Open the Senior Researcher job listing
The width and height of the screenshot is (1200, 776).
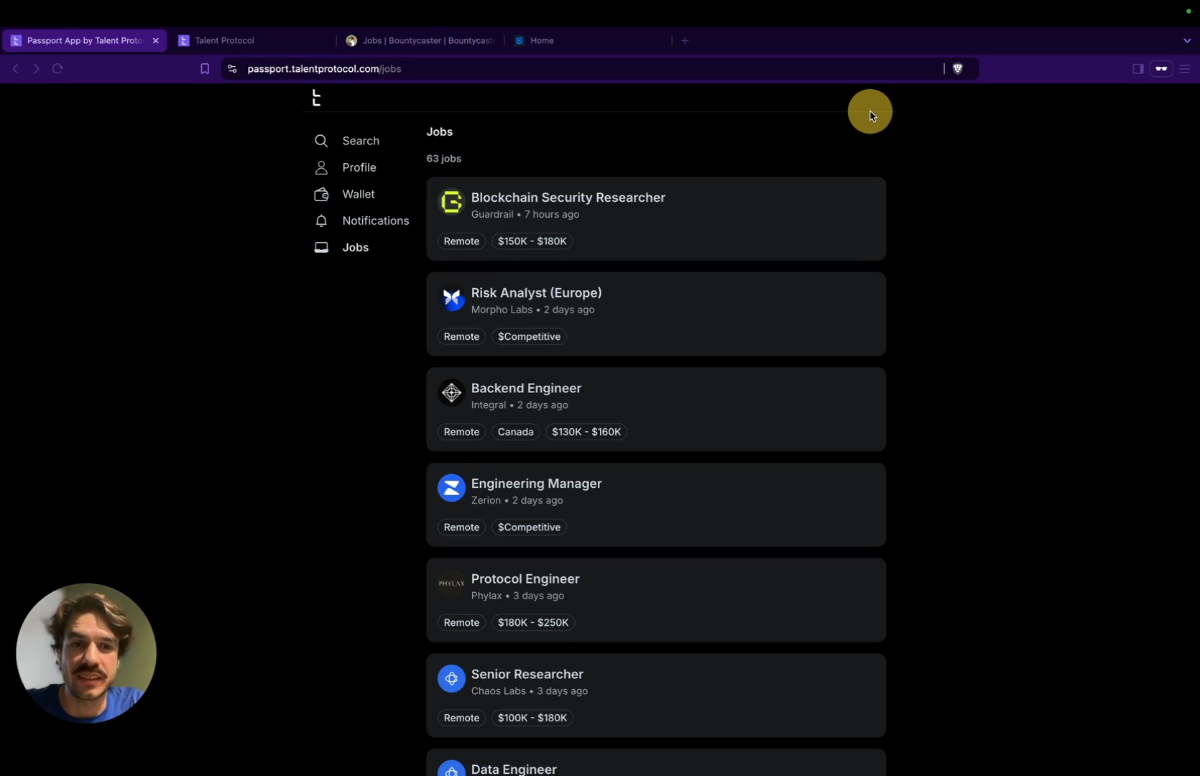coord(656,695)
